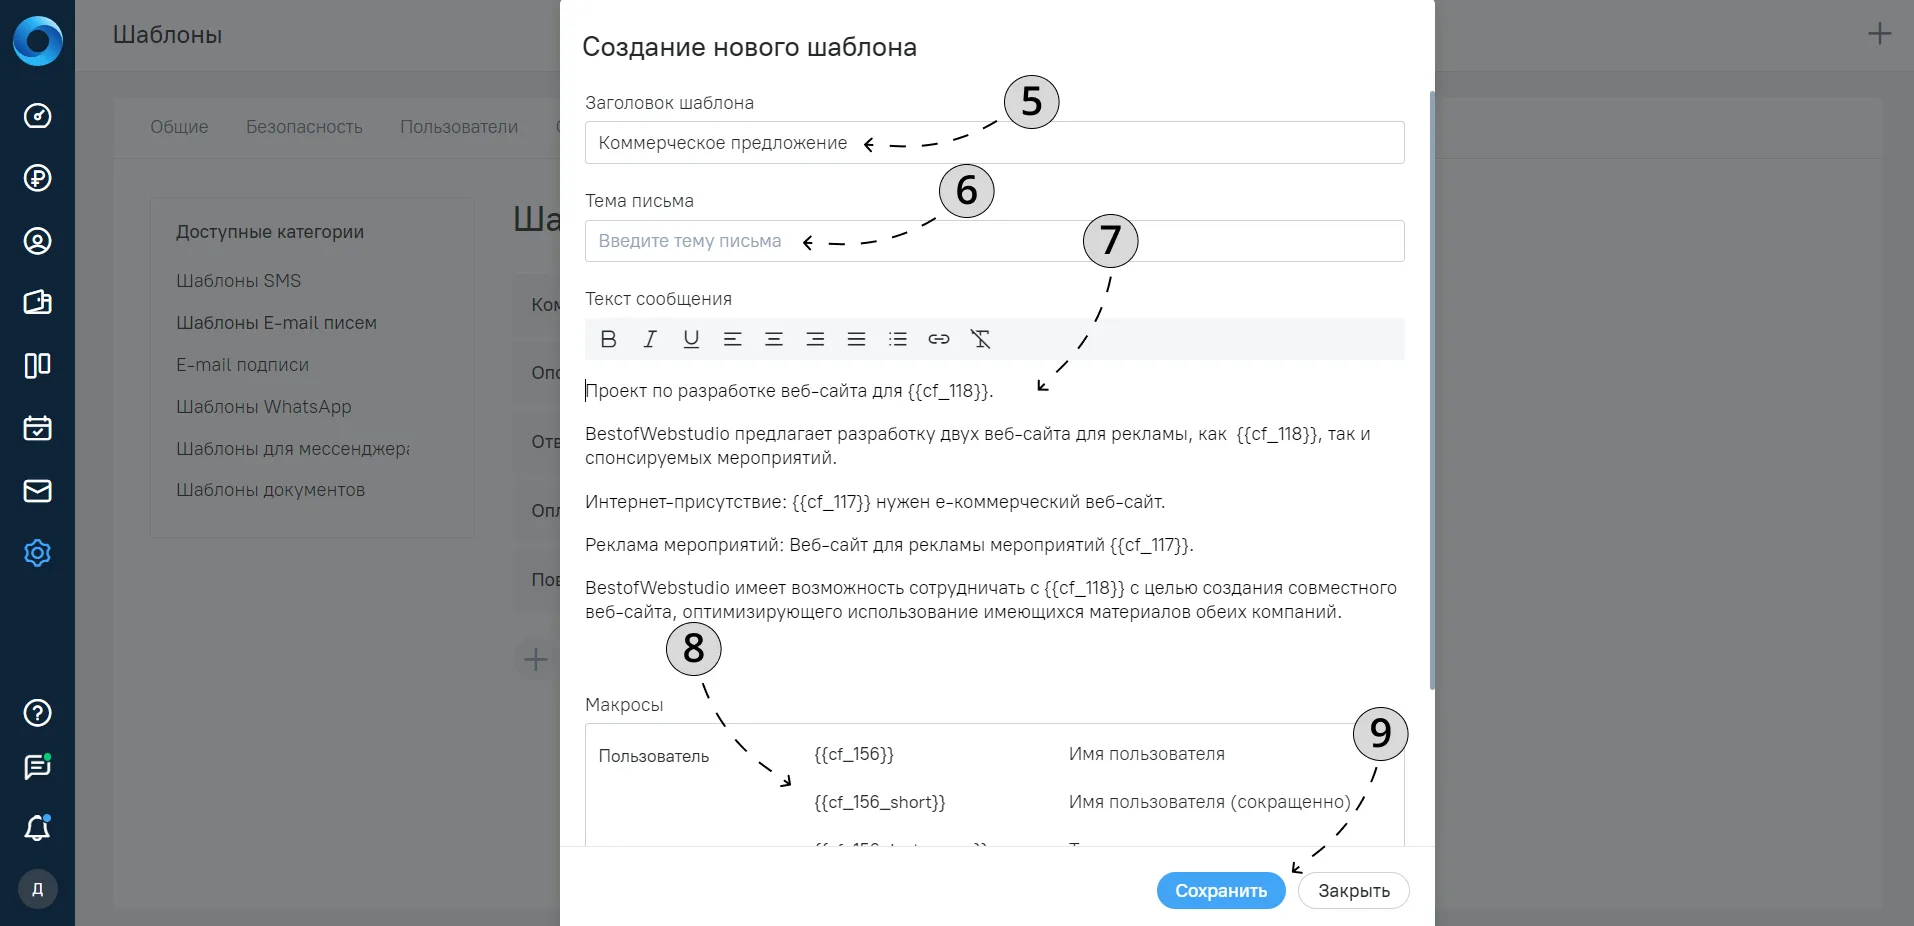
Task: Save the new template
Action: click(x=1221, y=891)
